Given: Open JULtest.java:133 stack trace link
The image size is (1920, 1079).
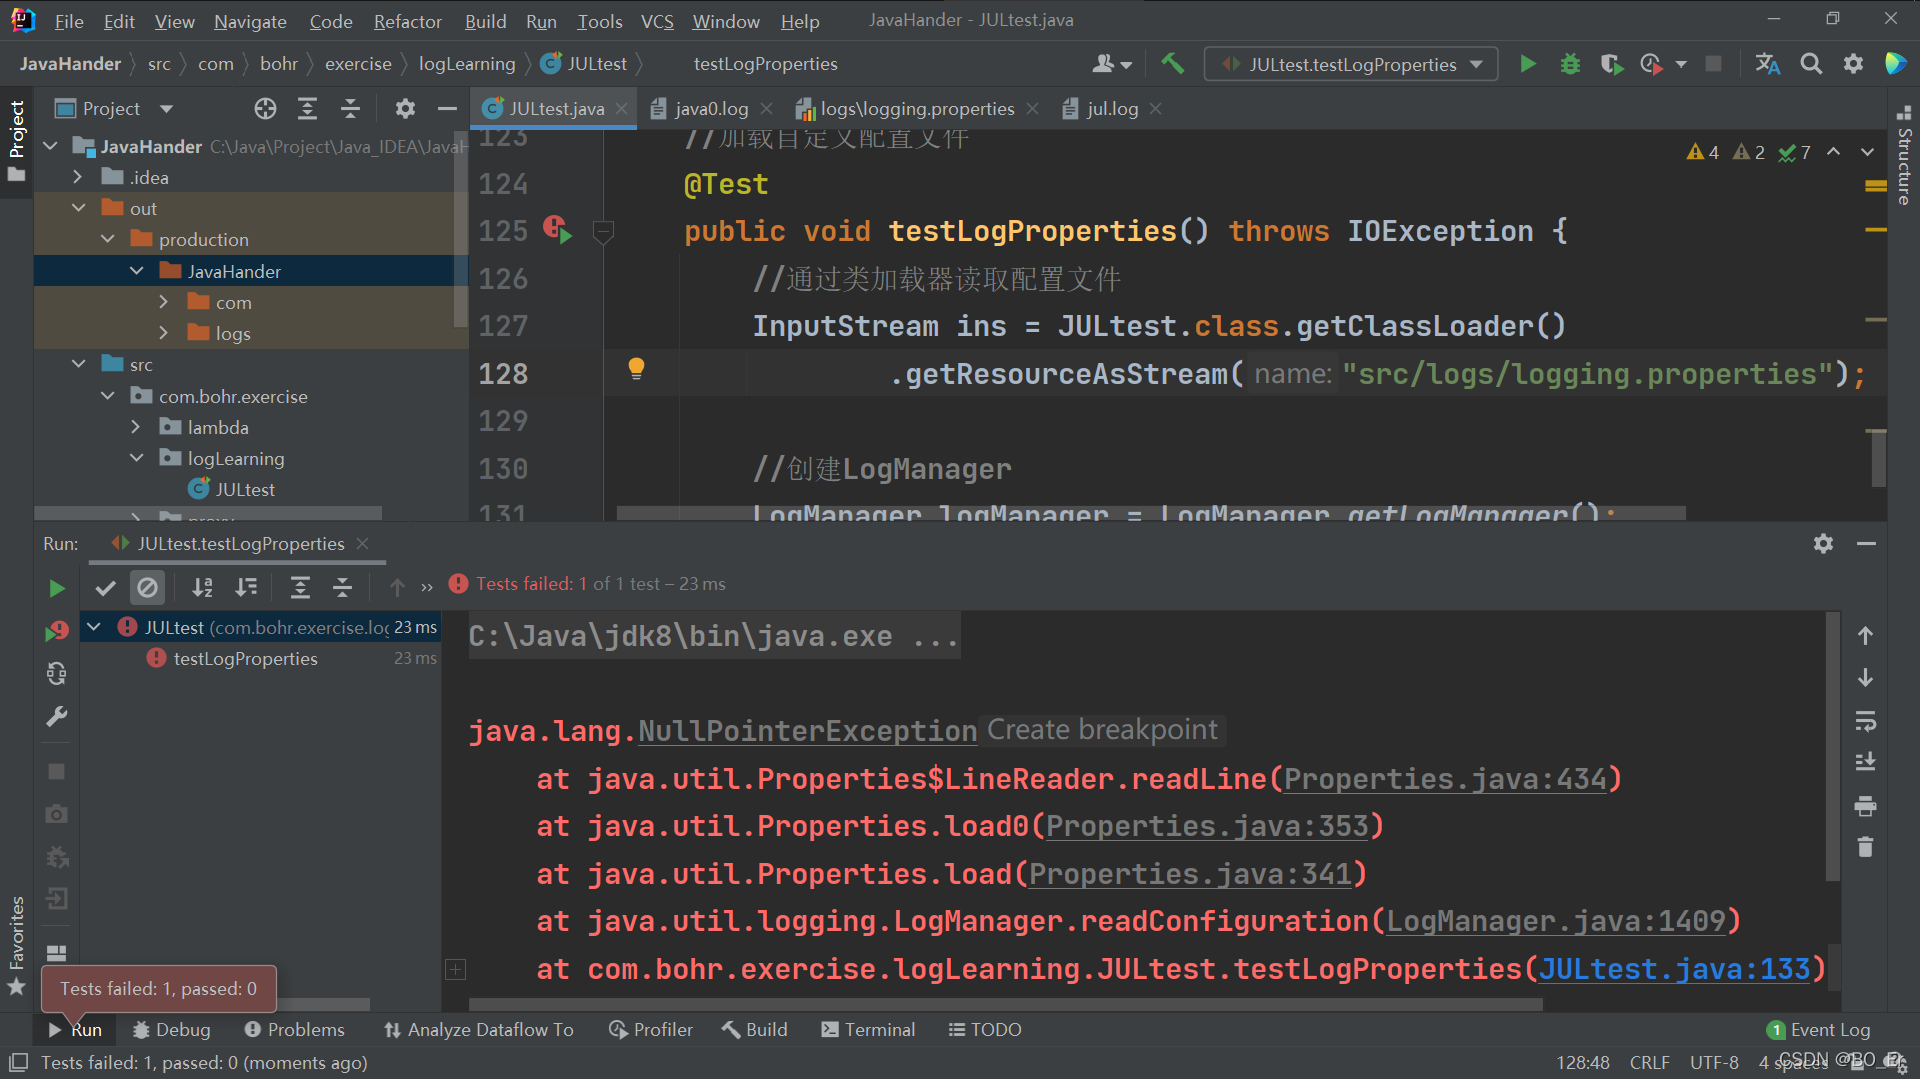Looking at the screenshot, I should pos(1674,969).
